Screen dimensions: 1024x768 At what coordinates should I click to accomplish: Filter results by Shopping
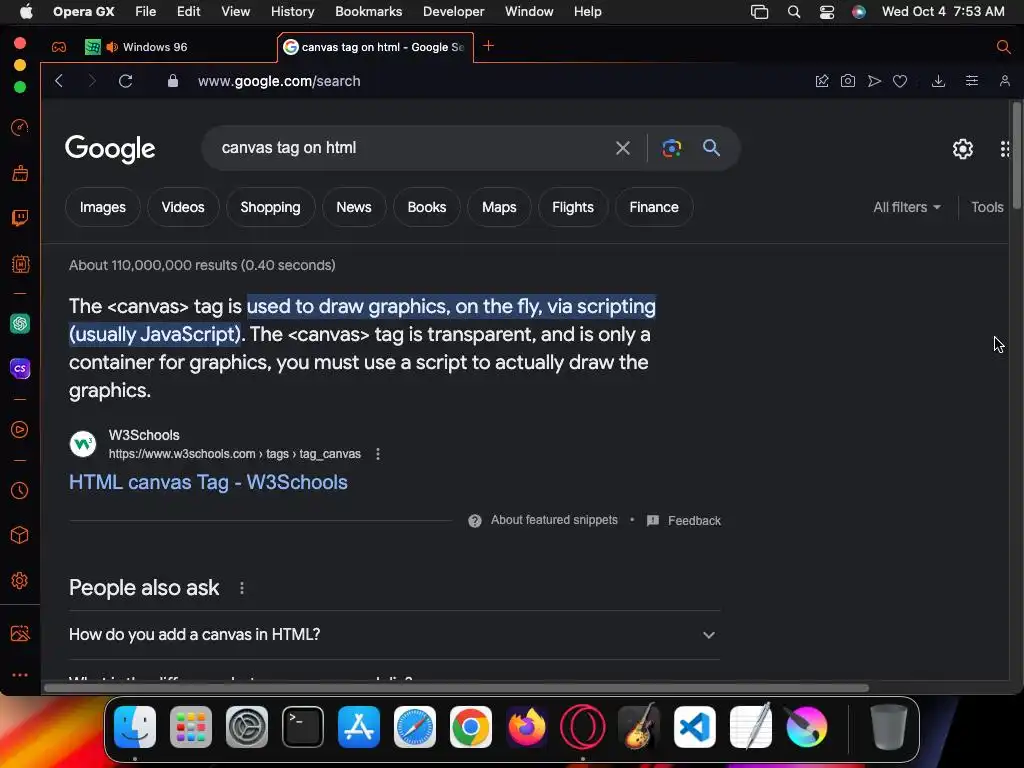tap(270, 207)
